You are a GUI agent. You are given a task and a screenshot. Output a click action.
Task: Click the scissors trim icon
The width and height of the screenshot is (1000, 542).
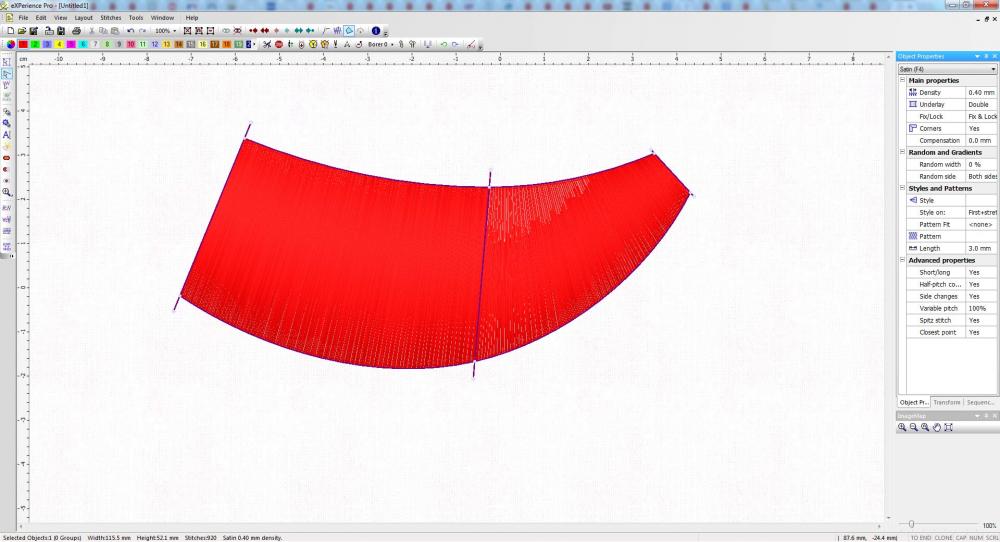[x=267, y=44]
